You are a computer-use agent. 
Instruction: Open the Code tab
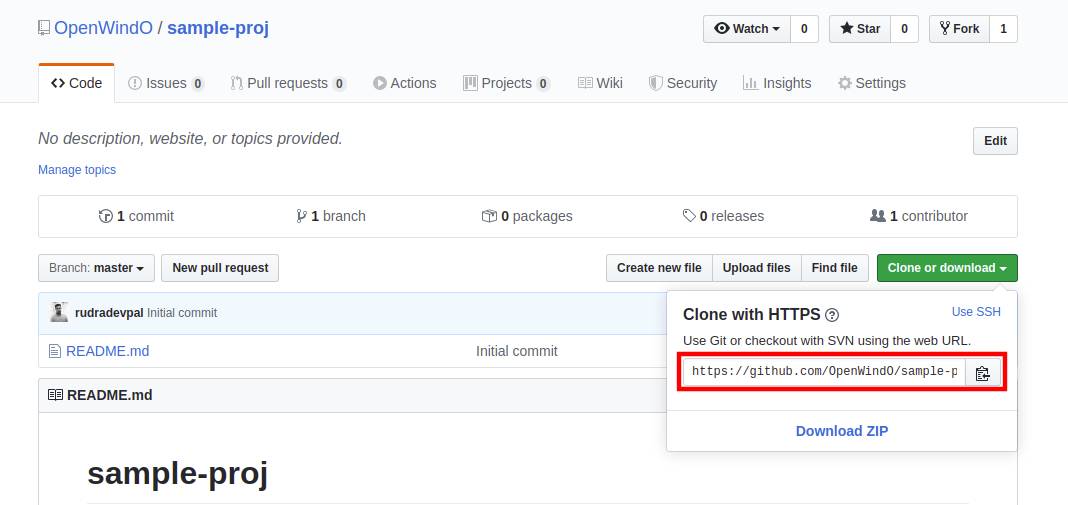(76, 83)
